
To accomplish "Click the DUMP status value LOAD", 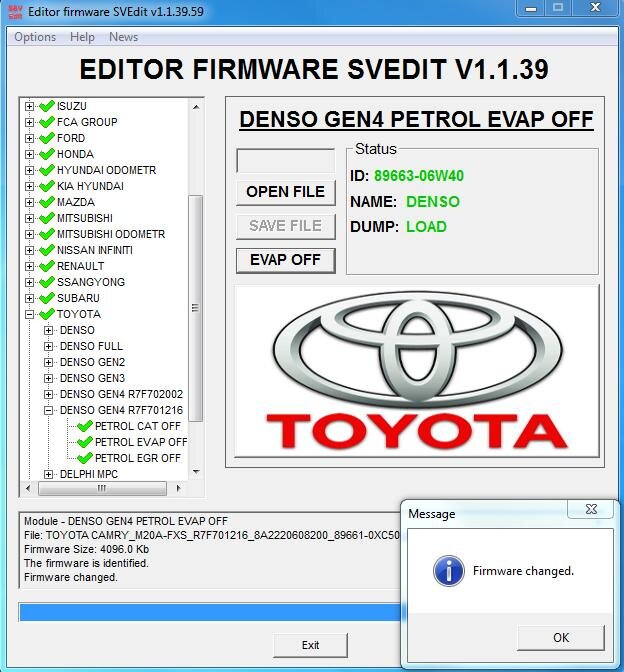I will click(426, 227).
